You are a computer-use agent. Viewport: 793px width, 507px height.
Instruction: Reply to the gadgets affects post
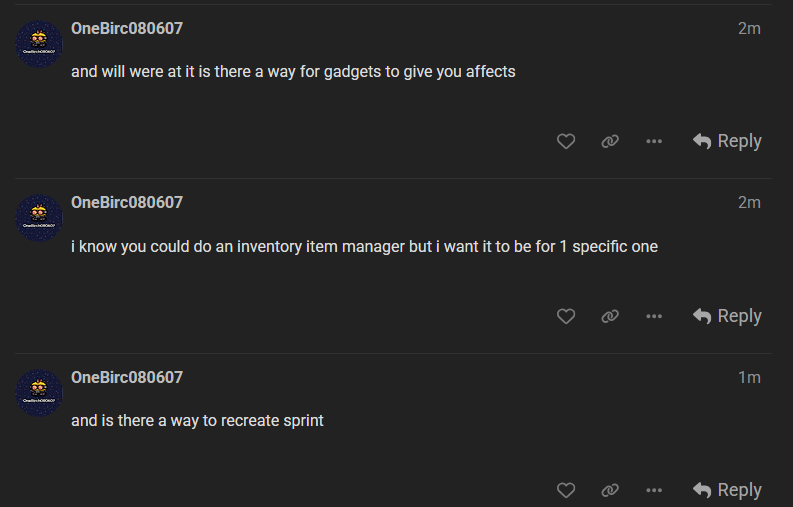727,142
